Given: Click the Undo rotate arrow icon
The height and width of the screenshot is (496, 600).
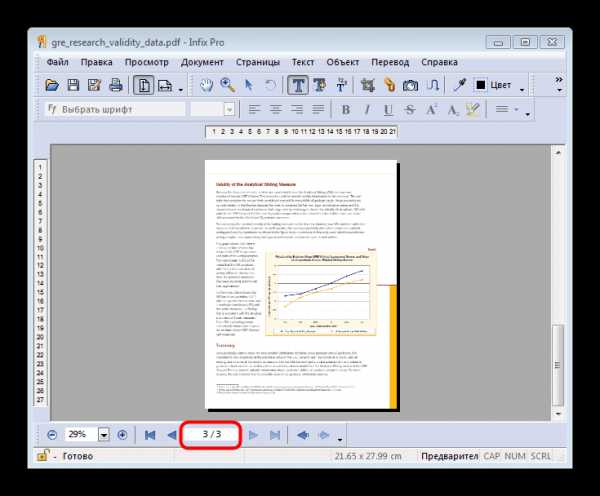Looking at the screenshot, I should tap(271, 85).
